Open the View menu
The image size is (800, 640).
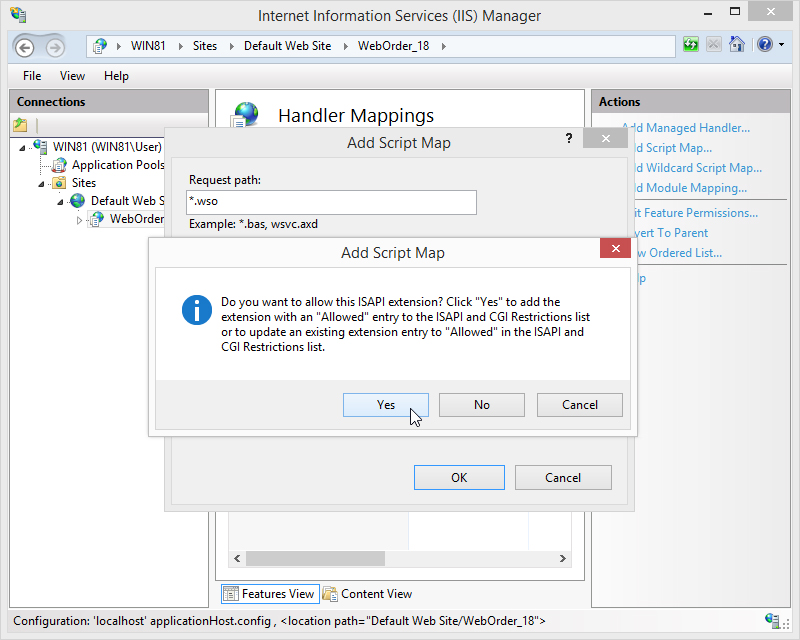72,76
